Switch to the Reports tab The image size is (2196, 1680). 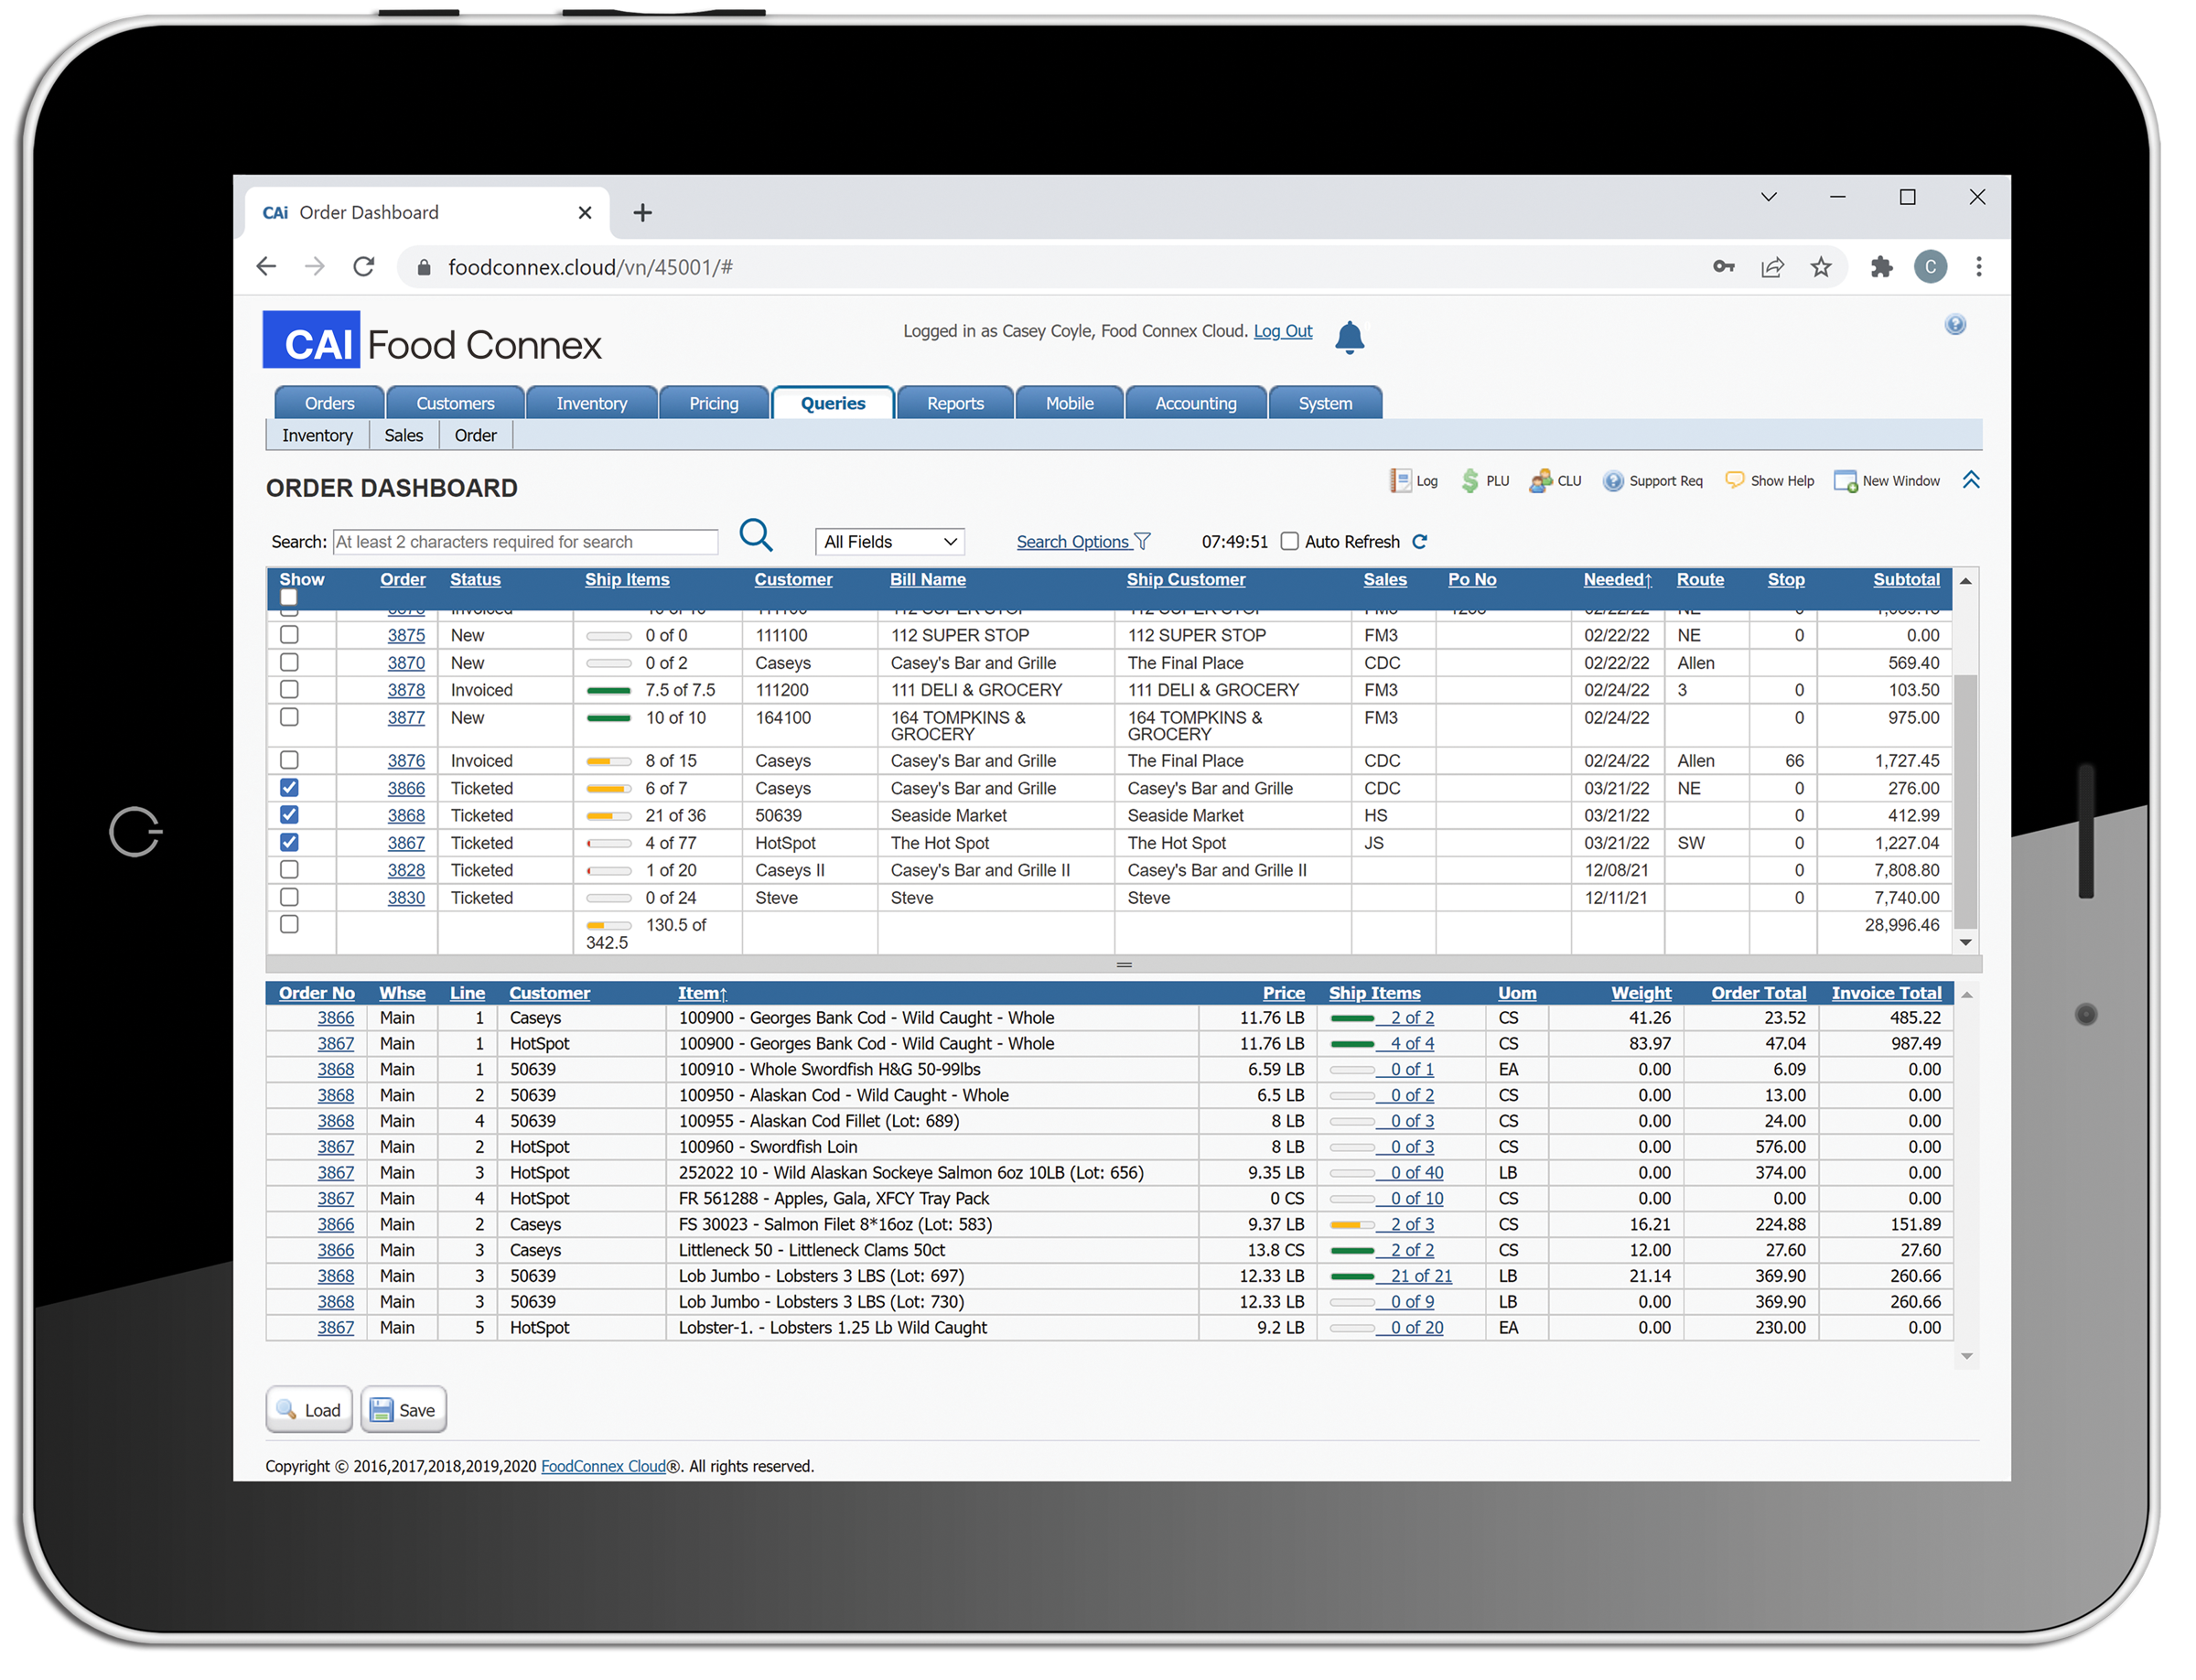coord(954,403)
